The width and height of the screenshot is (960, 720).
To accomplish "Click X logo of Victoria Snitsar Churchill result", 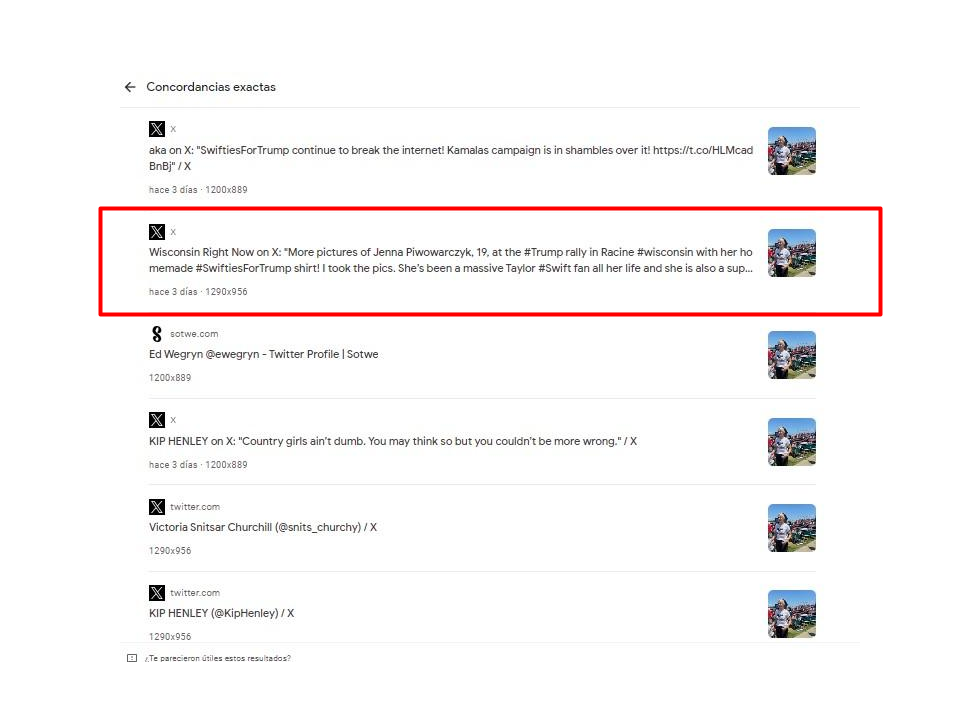I will pyautogui.click(x=157, y=506).
